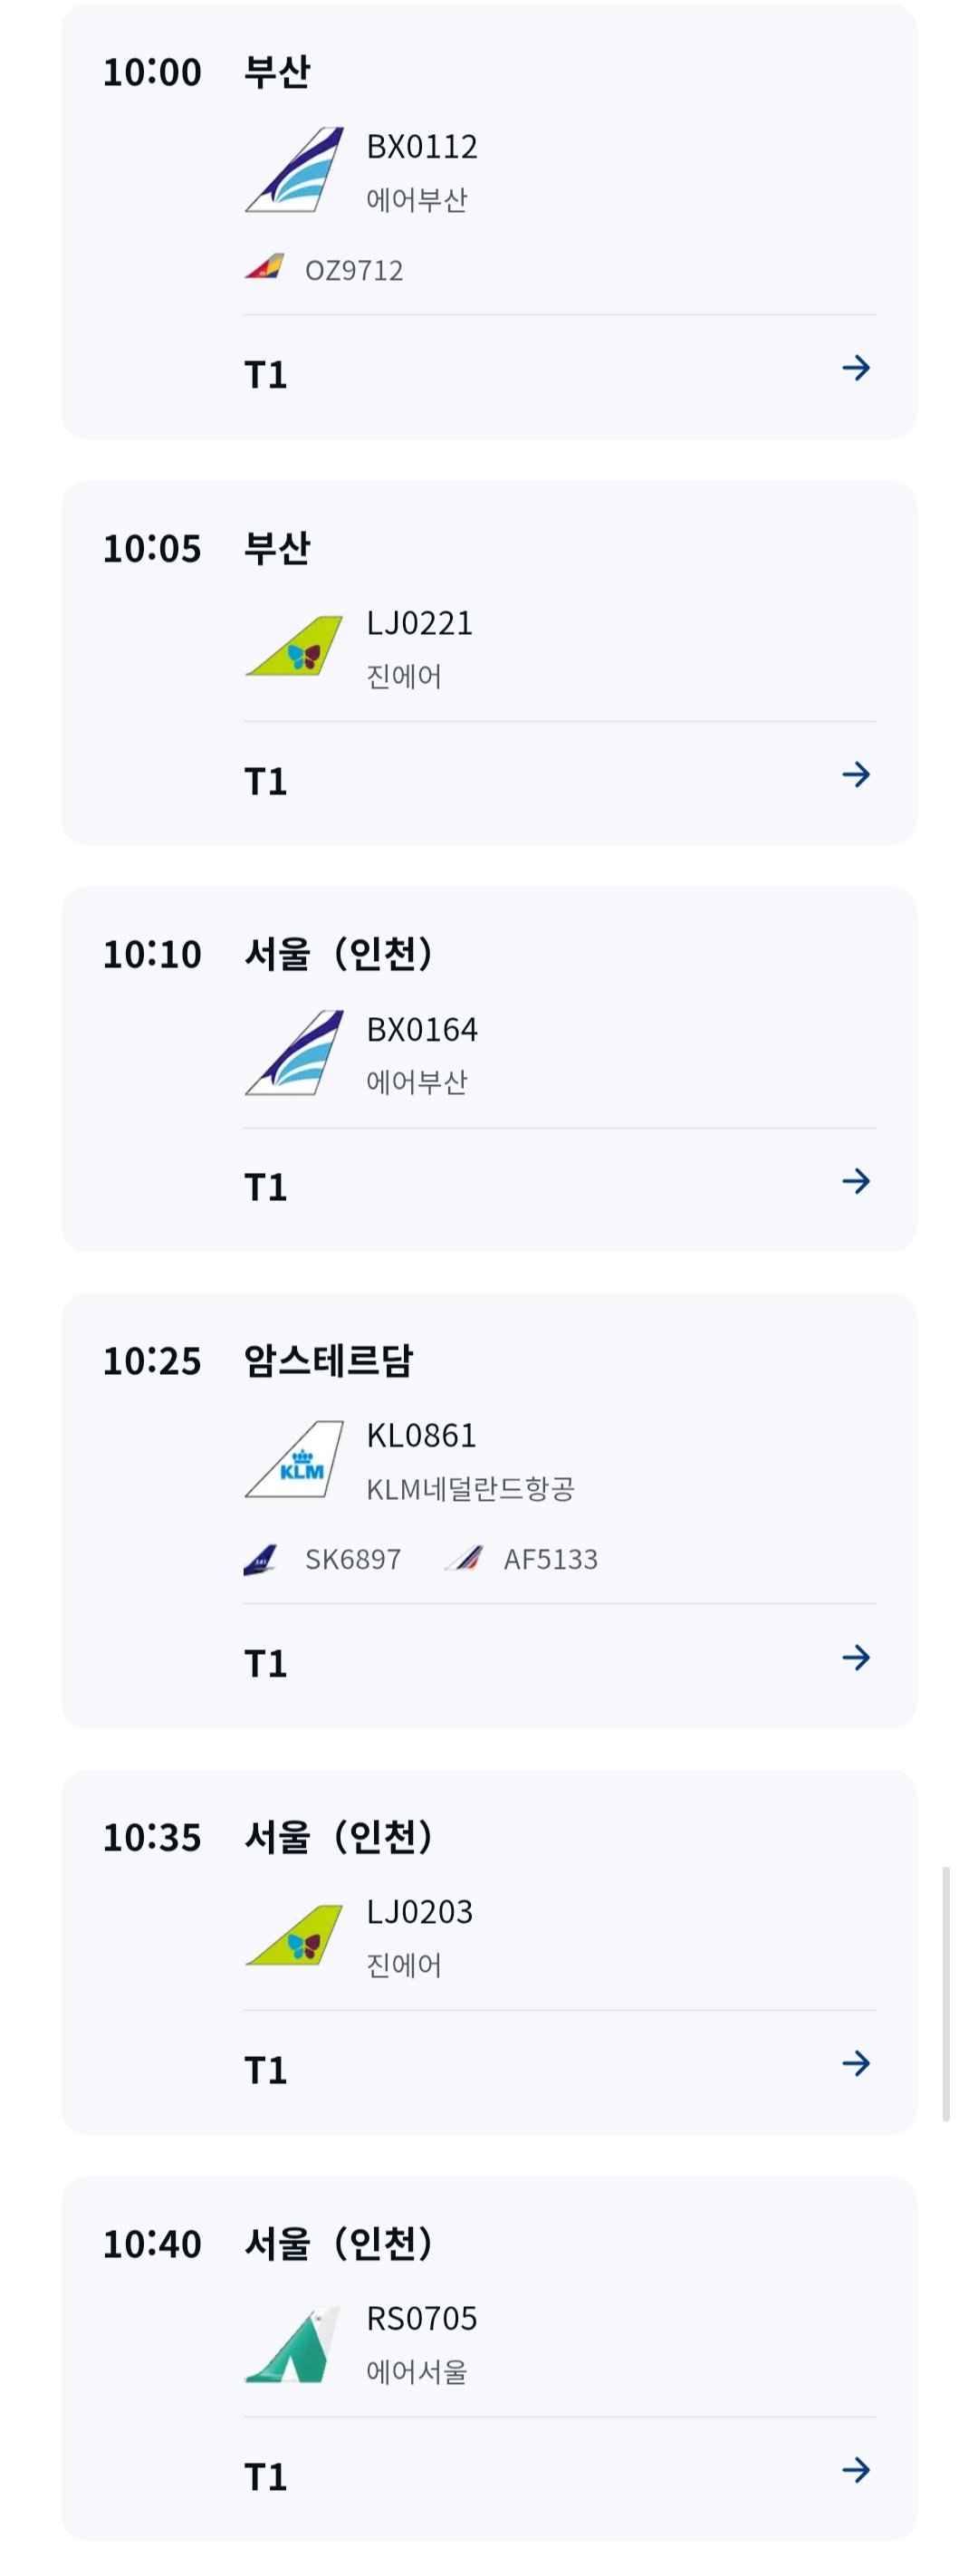Click Air Busan tail logo for BX0164

294,1053
